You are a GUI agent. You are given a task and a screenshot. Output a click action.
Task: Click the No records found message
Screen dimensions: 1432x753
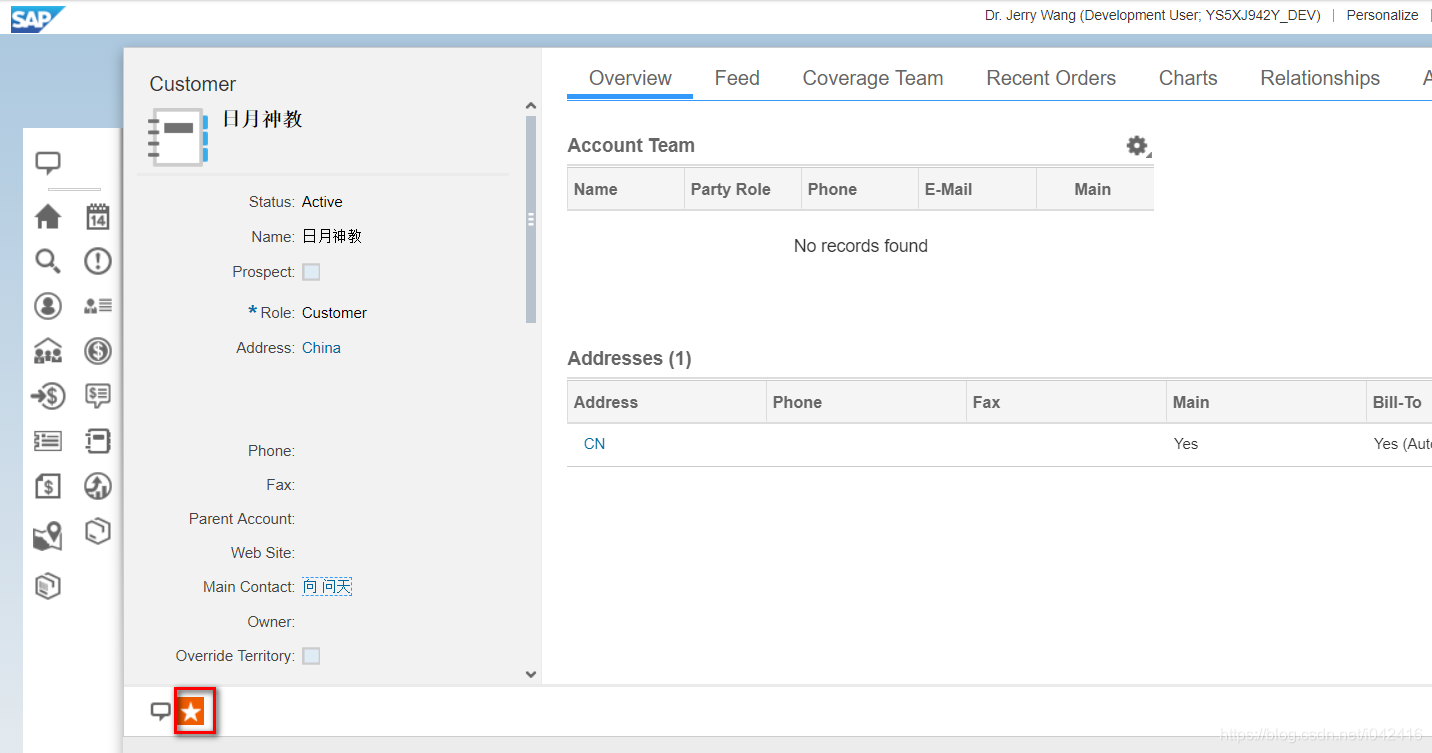click(x=860, y=246)
